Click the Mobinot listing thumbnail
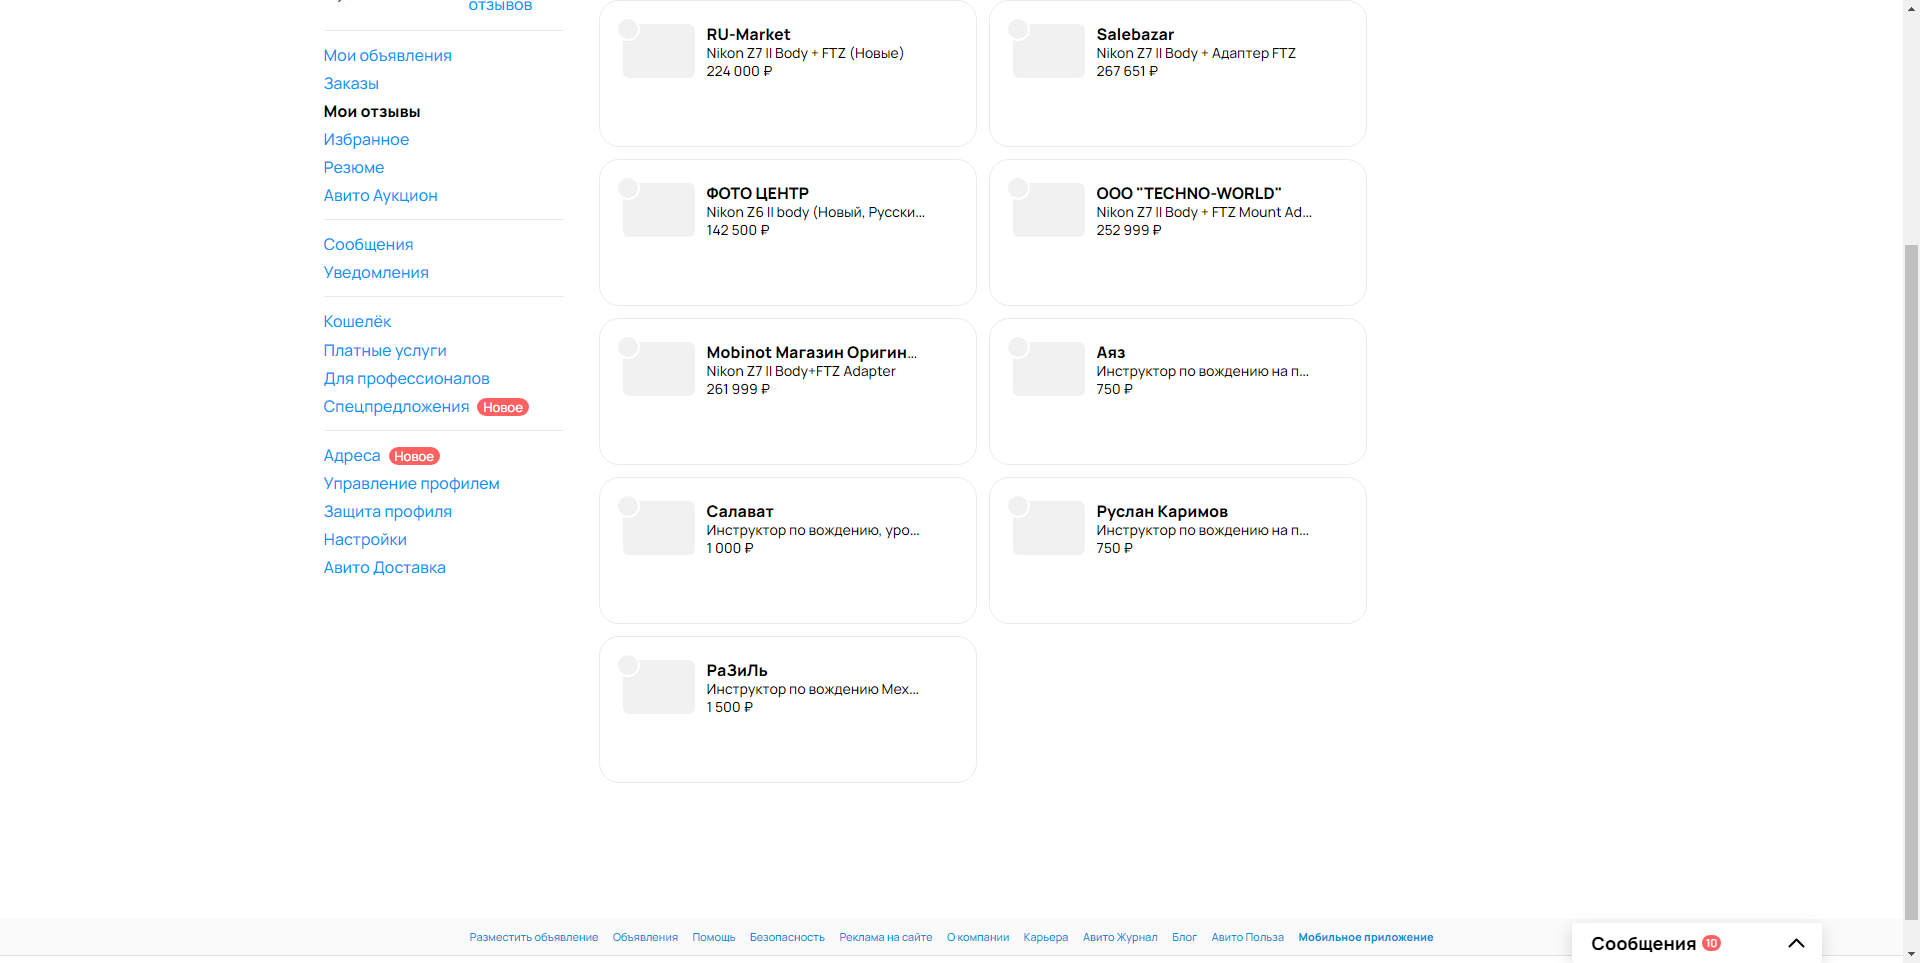 pyautogui.click(x=659, y=369)
